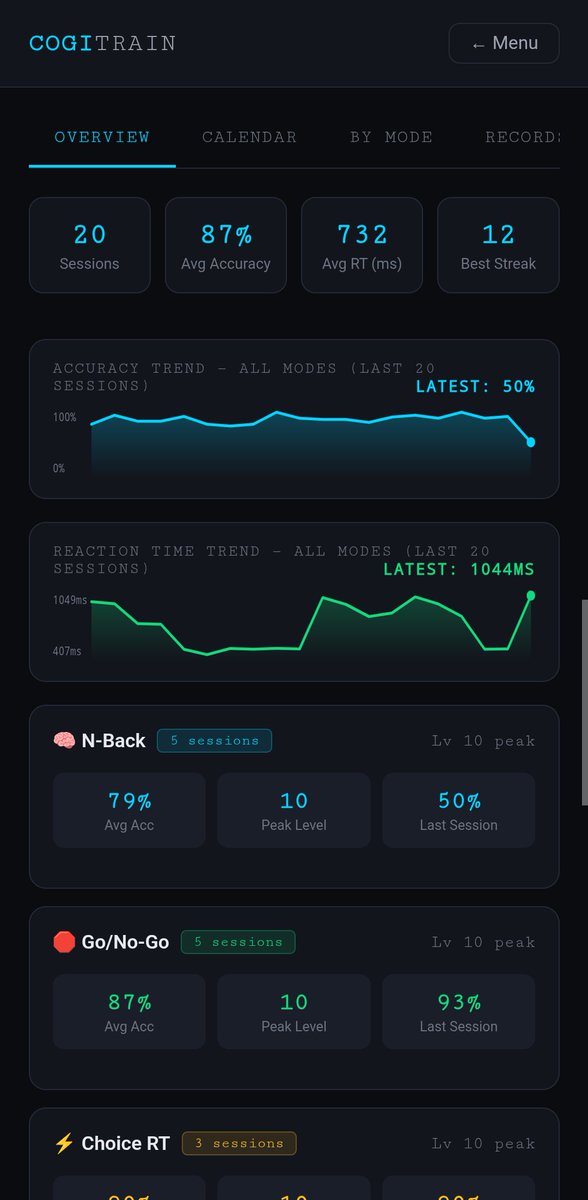Click the Choice RT 3 sessions badge
This screenshot has width=588, height=1200.
(x=239, y=1143)
